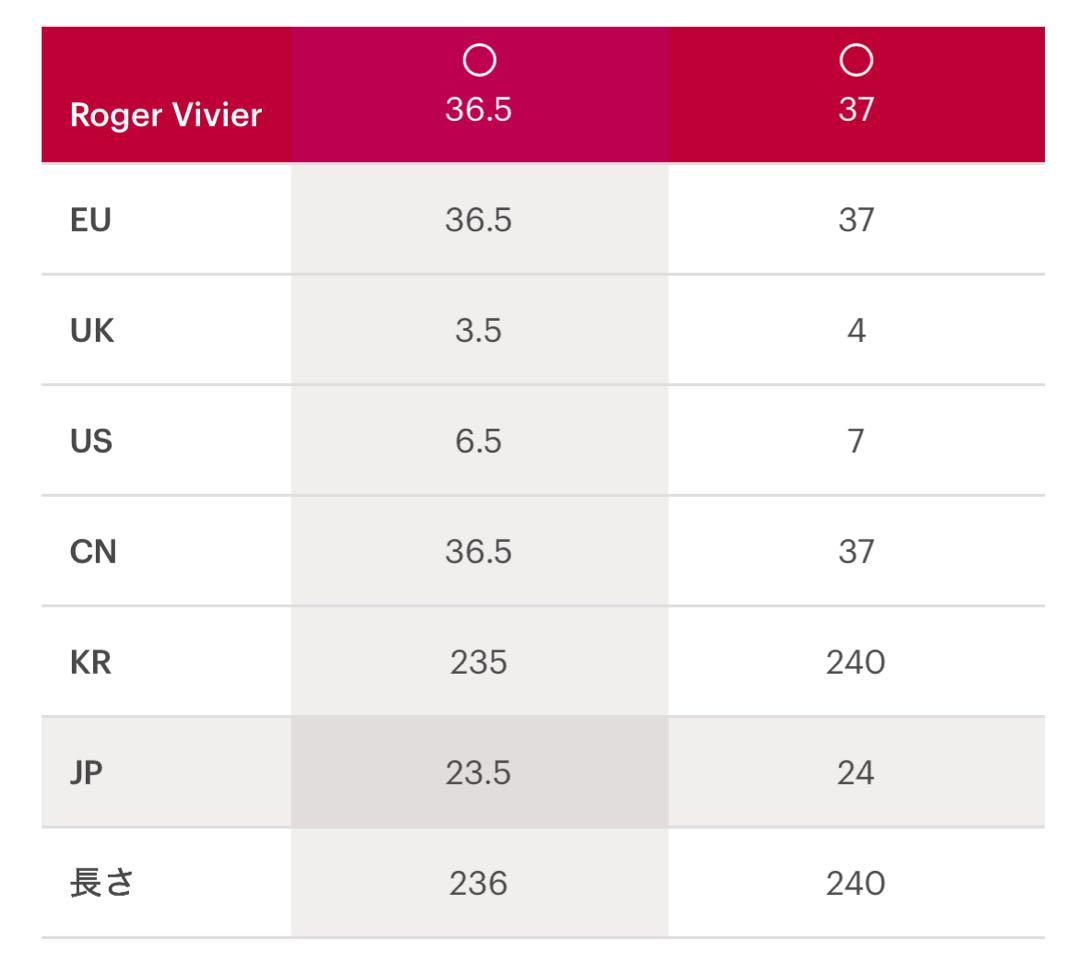Click the KR value 235 cell

(x=479, y=662)
